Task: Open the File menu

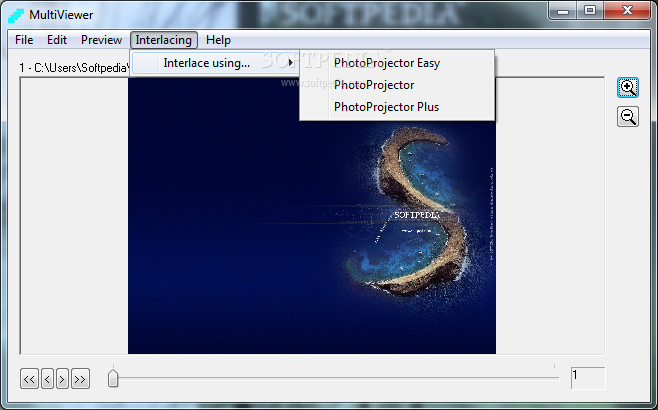Action: click(24, 40)
